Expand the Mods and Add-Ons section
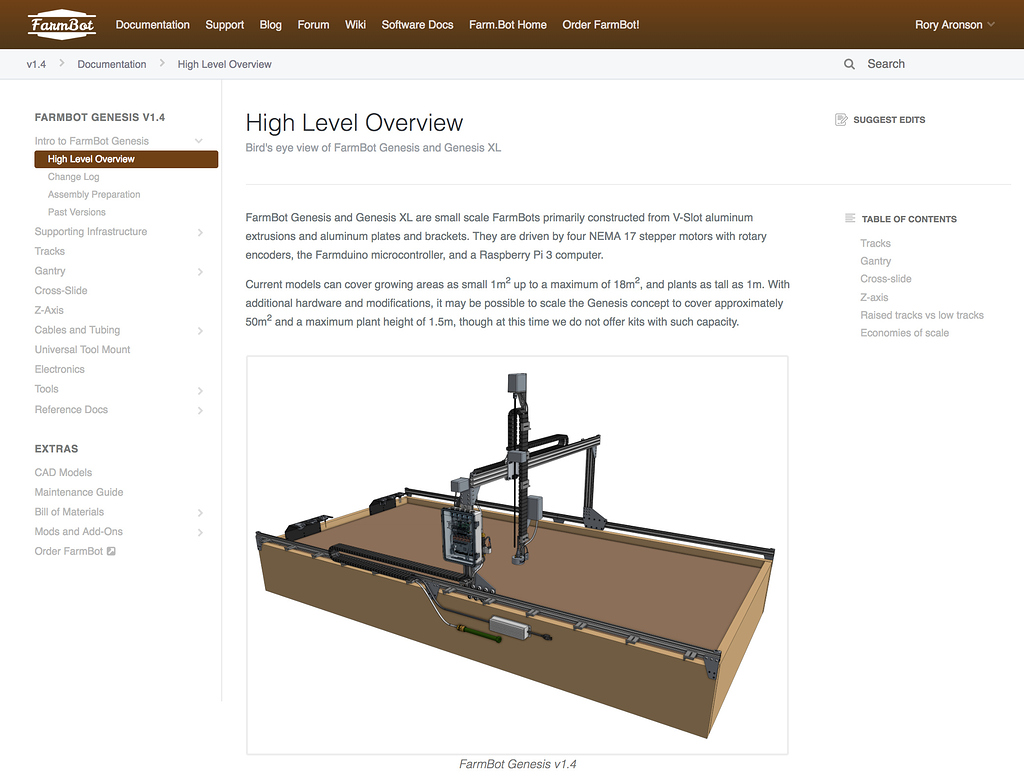Viewport: 1024px width, 782px height. click(200, 531)
